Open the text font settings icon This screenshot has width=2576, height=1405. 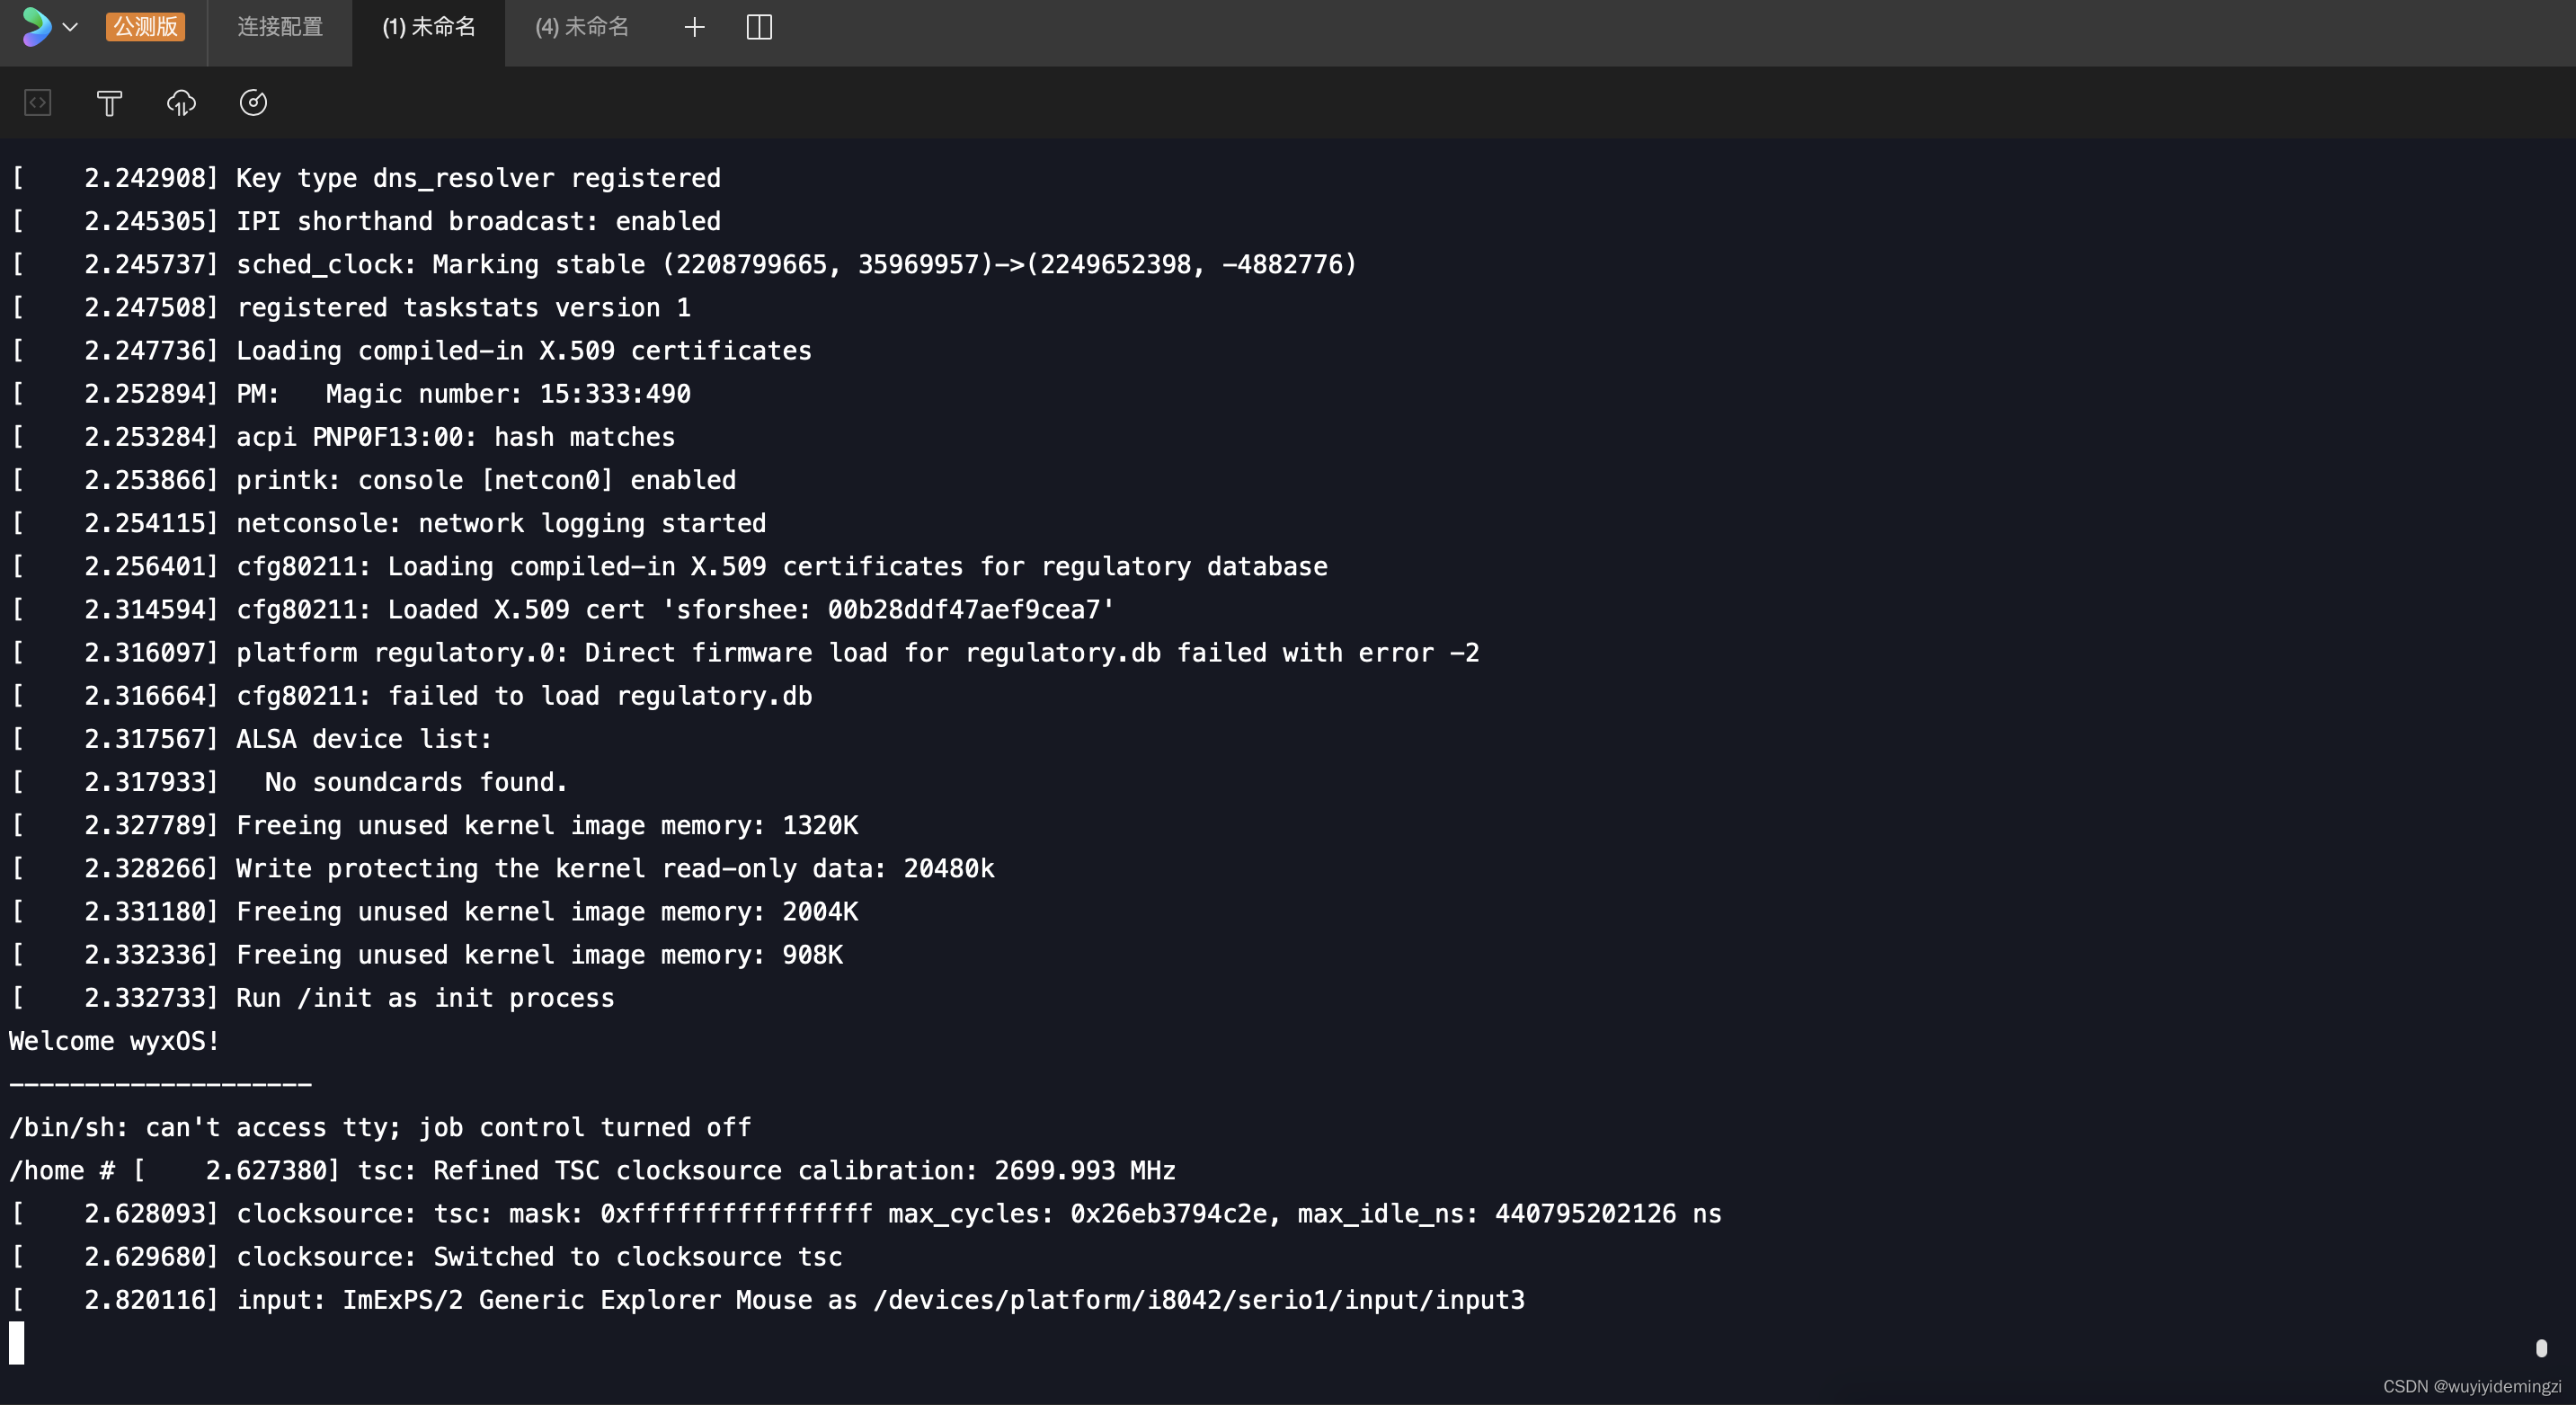[109, 103]
